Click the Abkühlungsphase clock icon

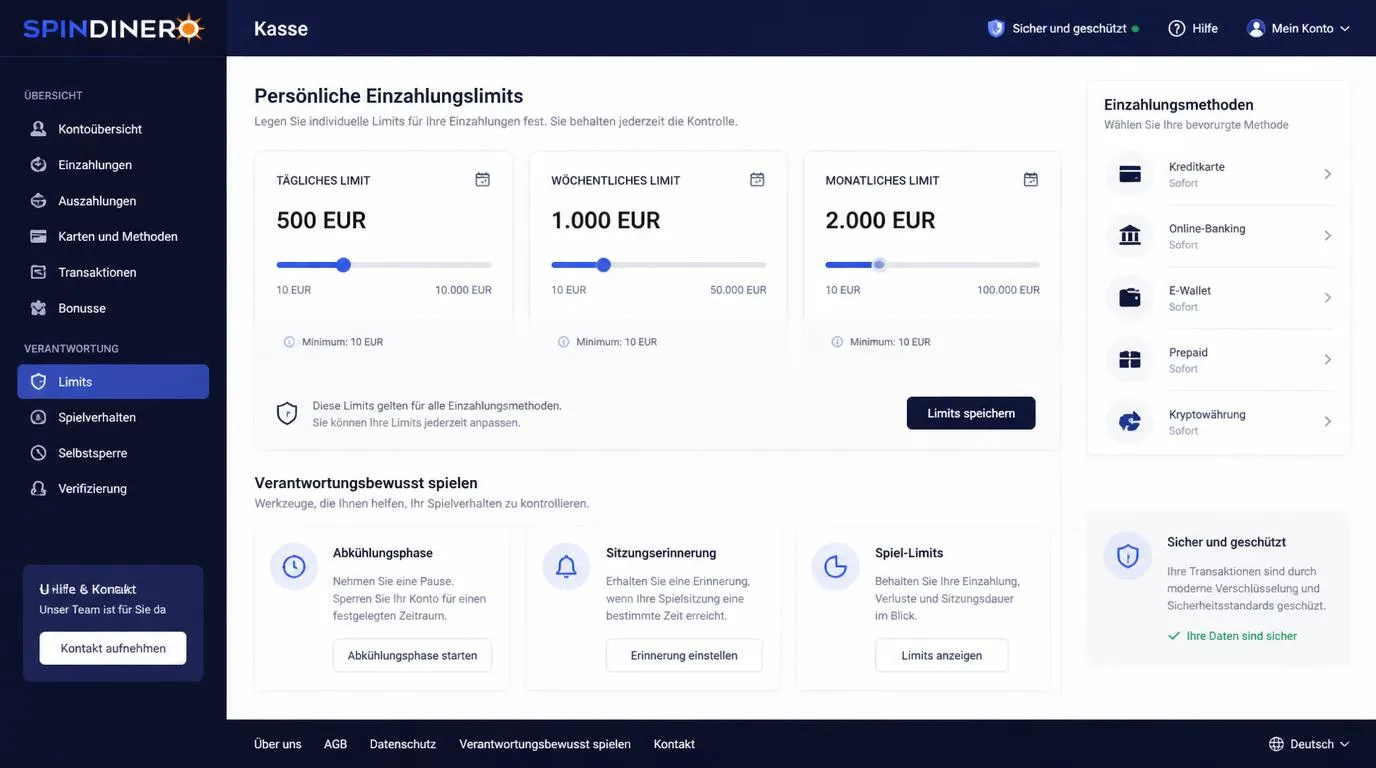coord(294,567)
